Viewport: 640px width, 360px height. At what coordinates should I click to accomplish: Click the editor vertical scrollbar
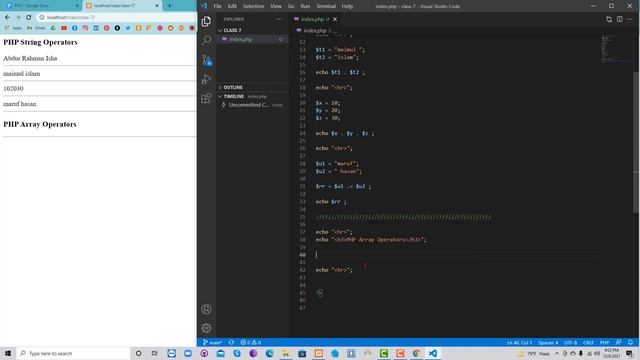[637, 142]
